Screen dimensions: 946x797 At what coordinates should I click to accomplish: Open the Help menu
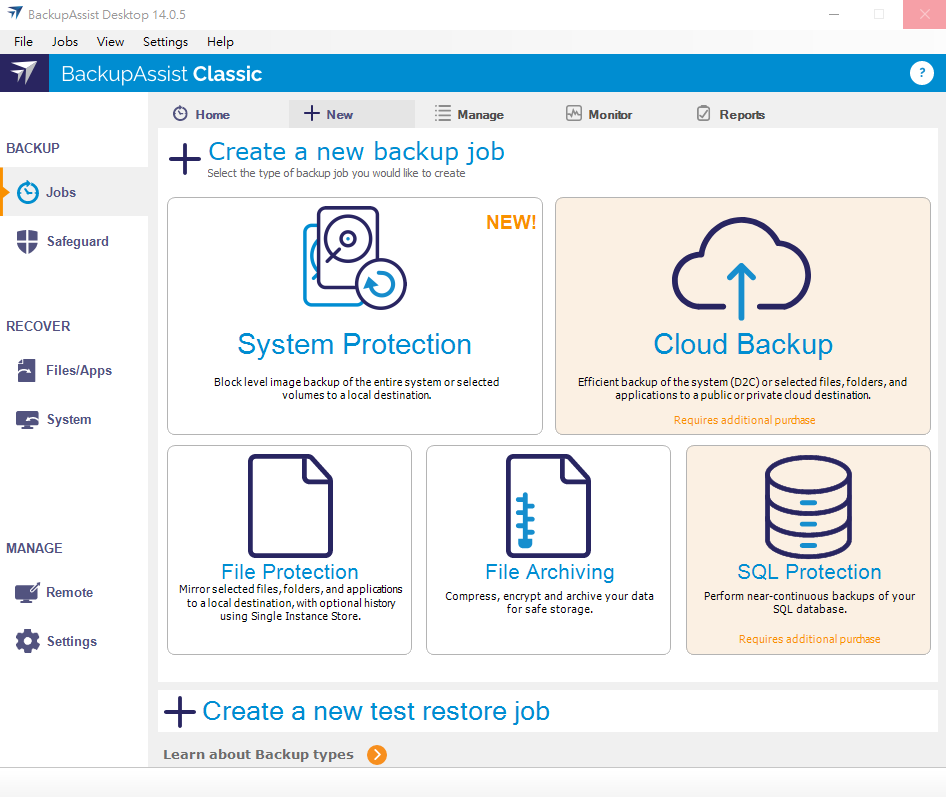220,42
